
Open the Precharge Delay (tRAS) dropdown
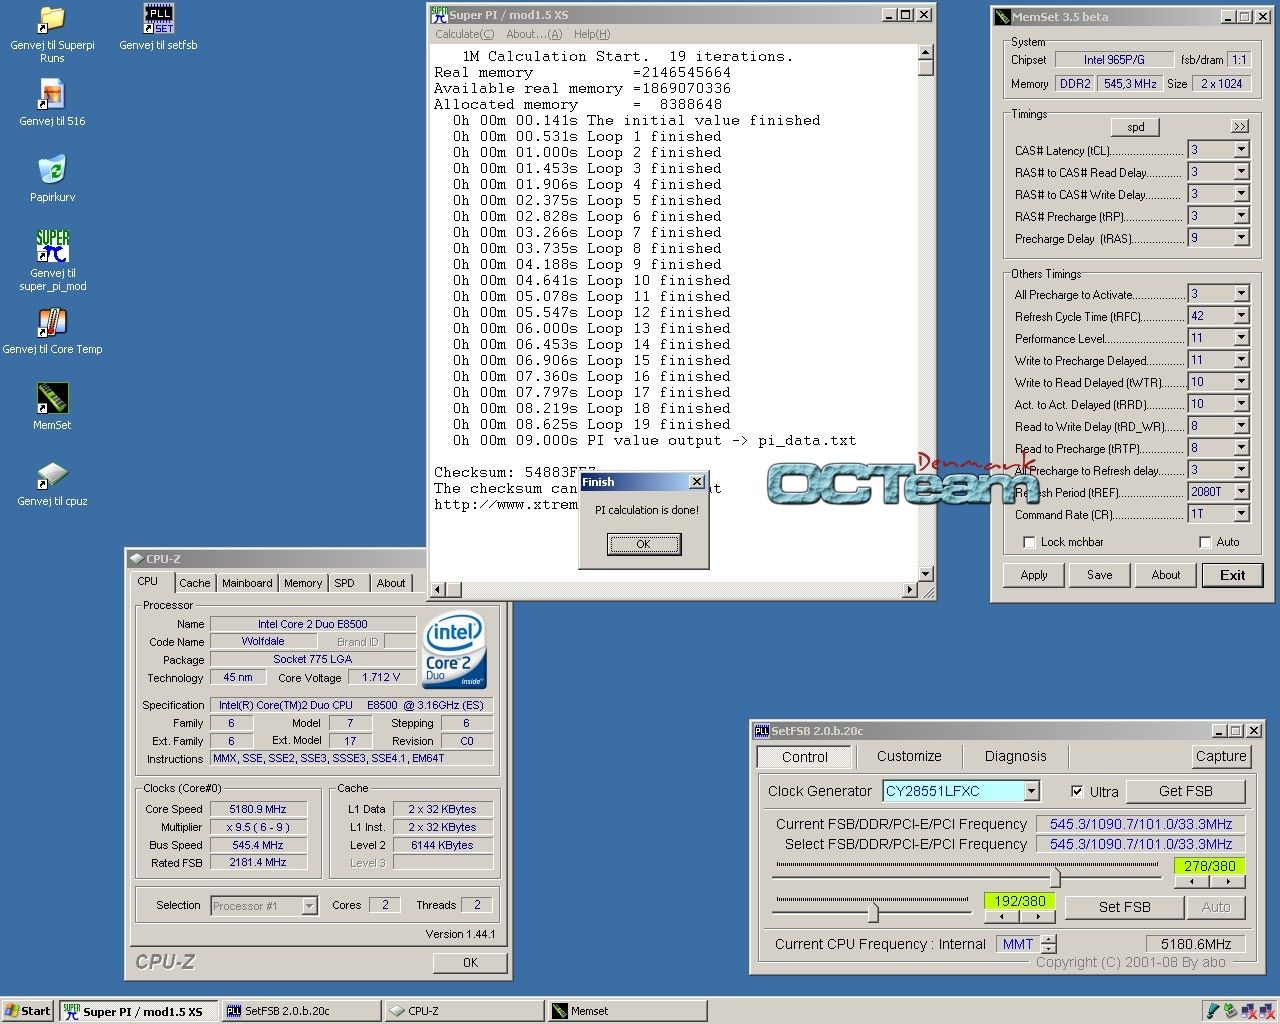1241,238
